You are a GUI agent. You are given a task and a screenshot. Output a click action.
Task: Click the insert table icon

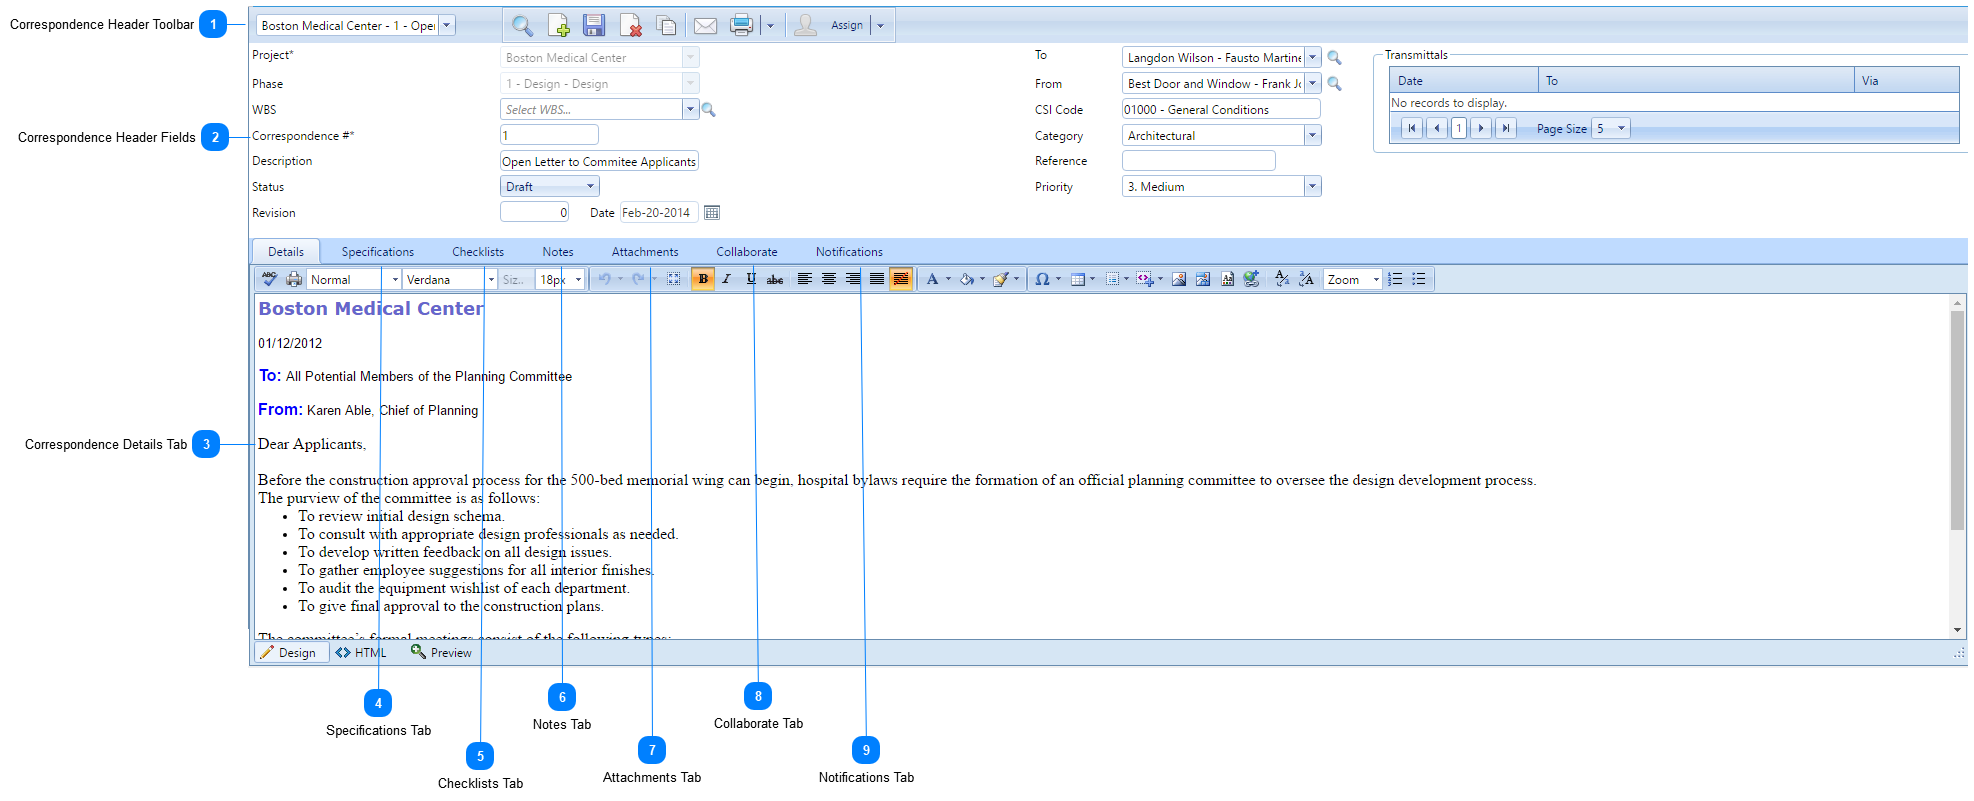pyautogui.click(x=1078, y=279)
